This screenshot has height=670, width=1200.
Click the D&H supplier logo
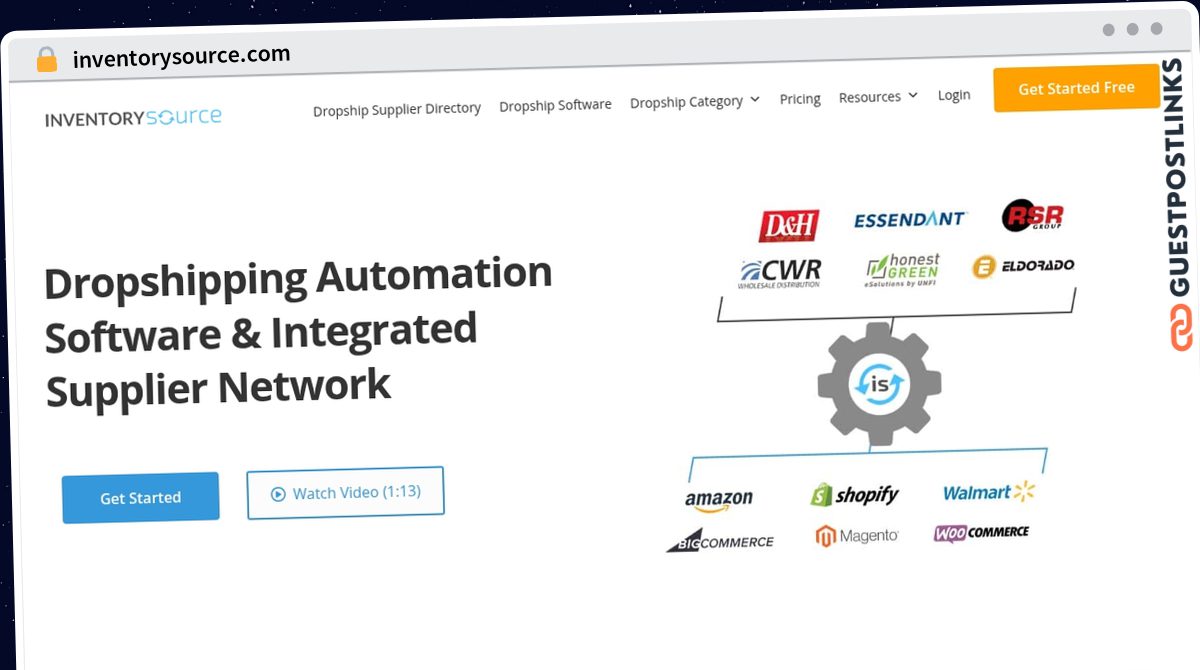click(x=789, y=226)
